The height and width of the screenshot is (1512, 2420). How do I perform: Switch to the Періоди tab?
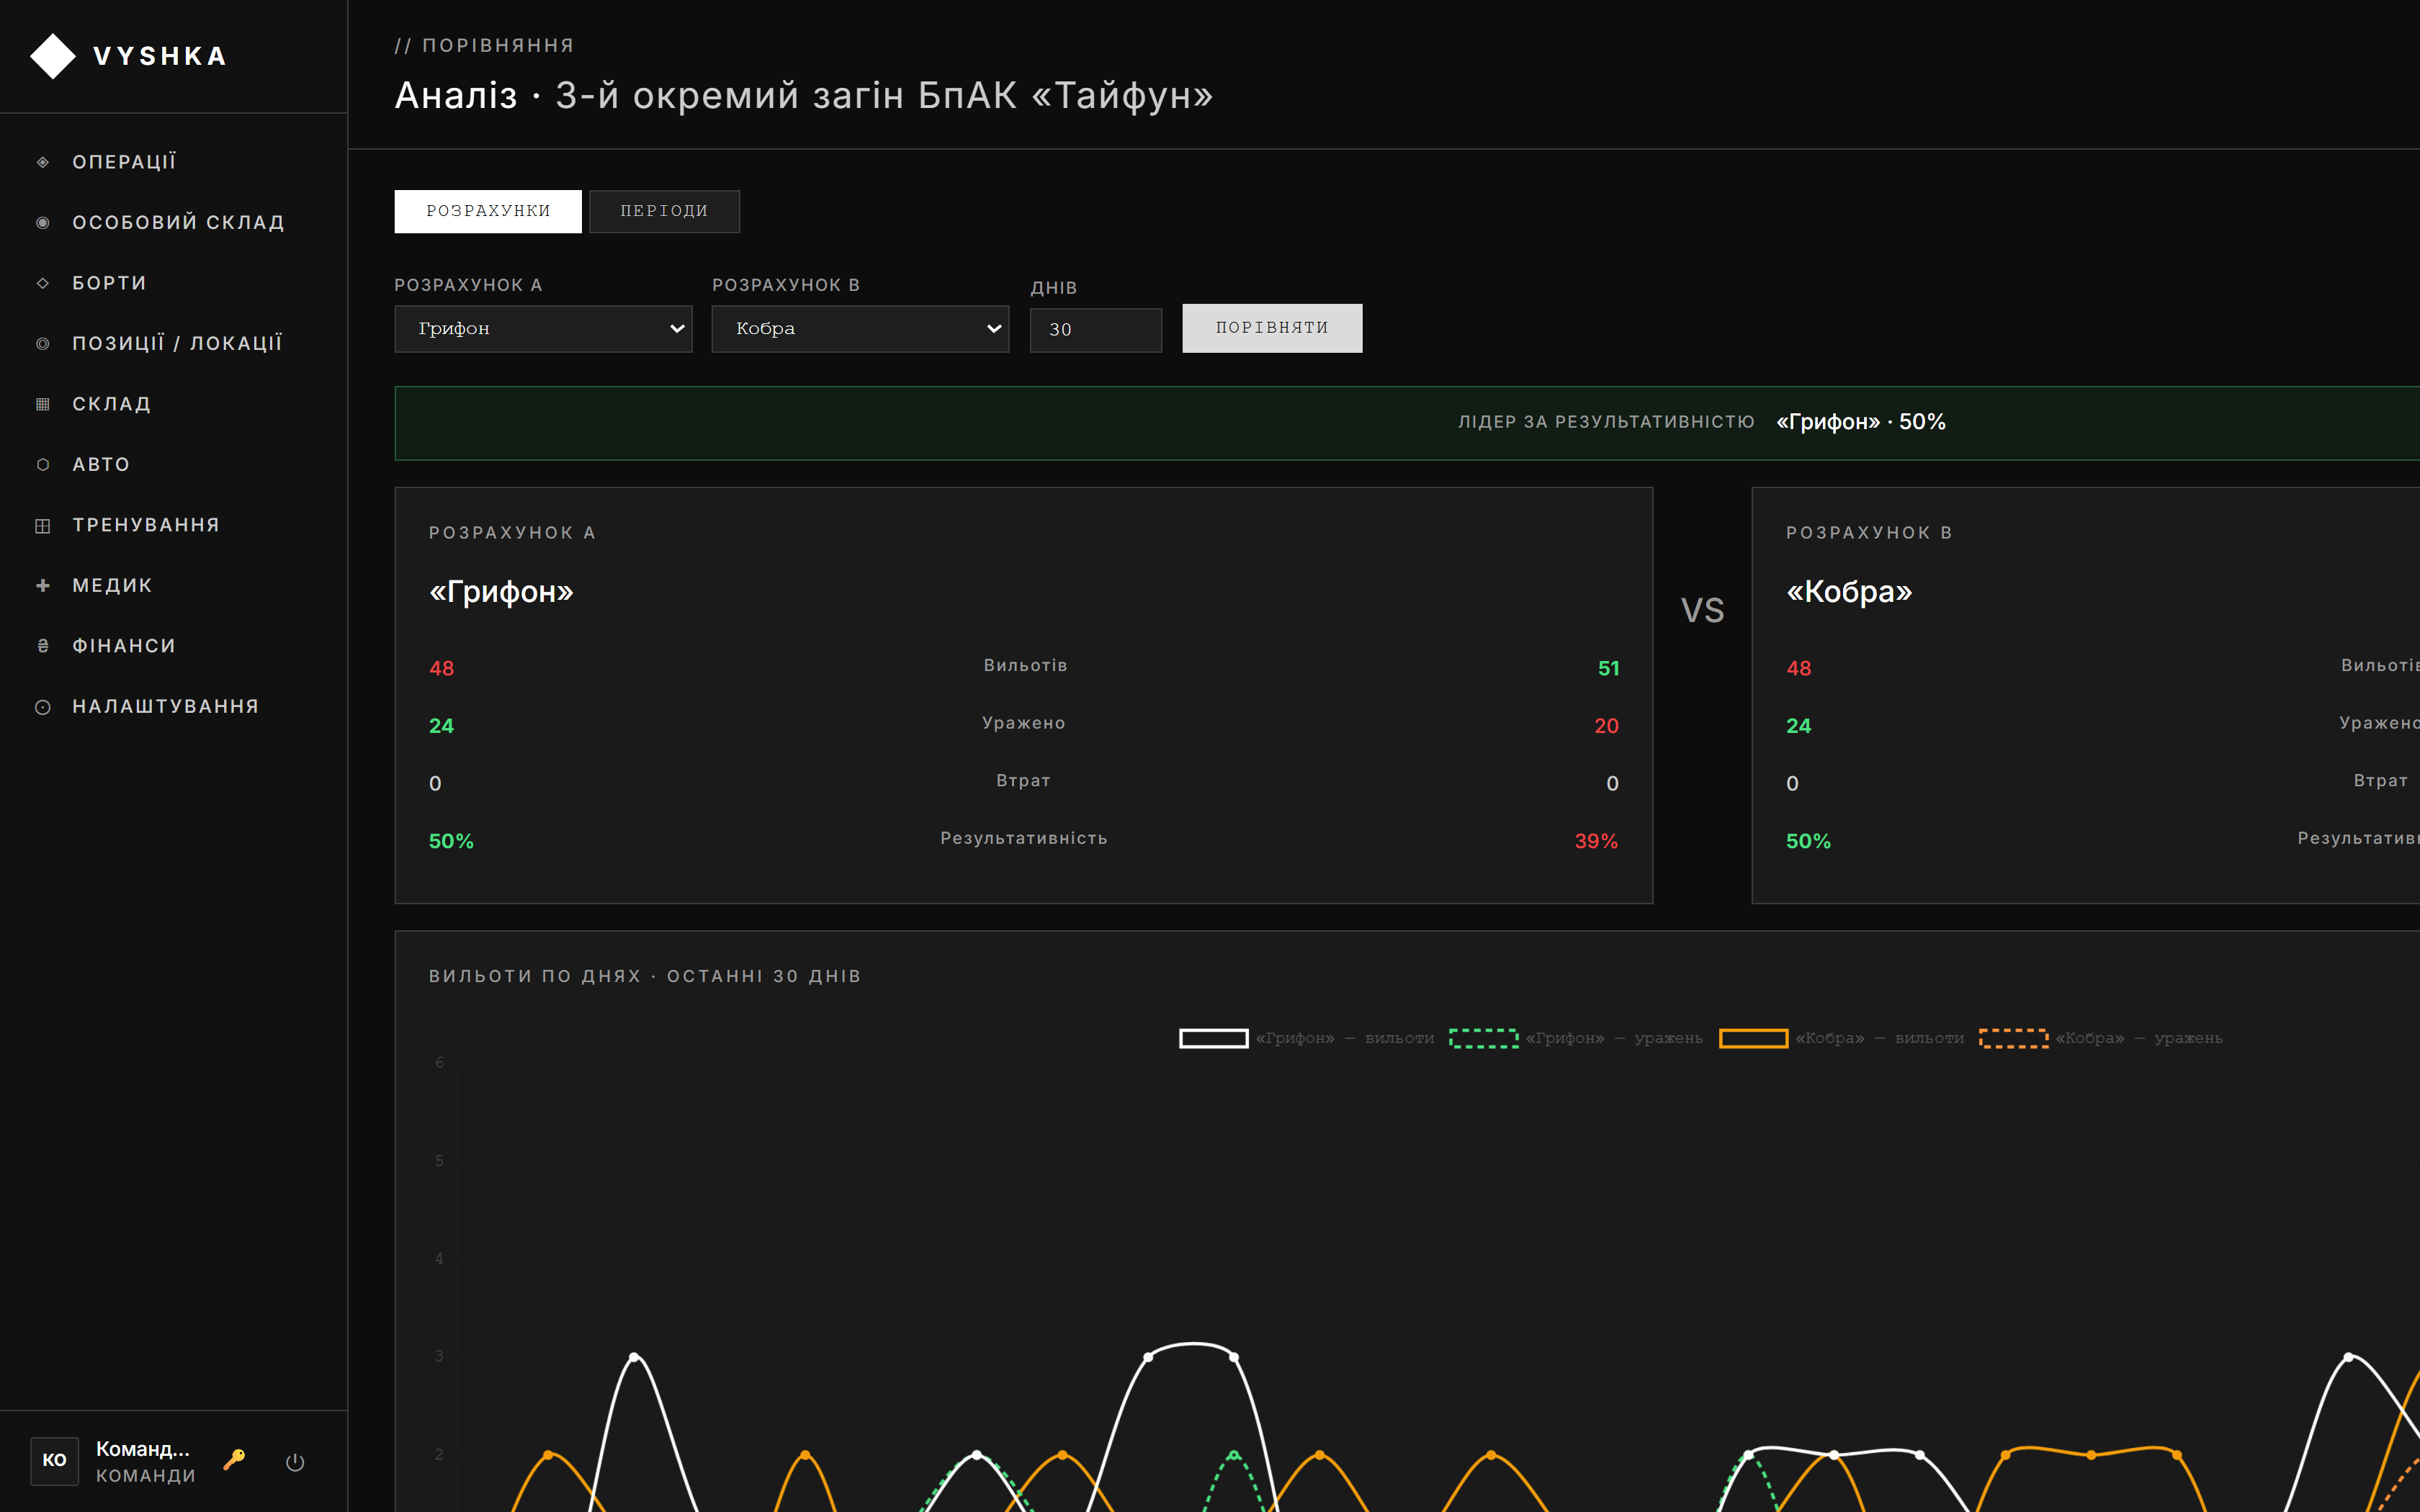(x=664, y=211)
